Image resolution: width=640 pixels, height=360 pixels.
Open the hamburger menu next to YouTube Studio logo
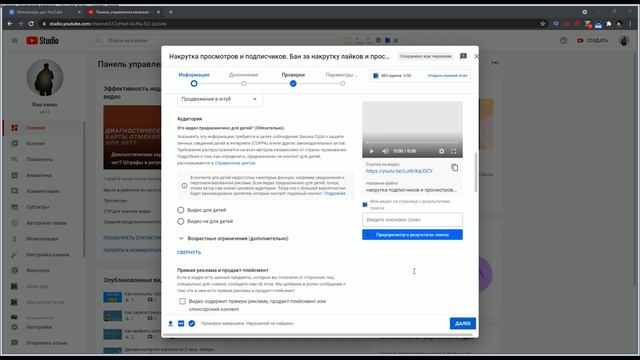(14, 40)
